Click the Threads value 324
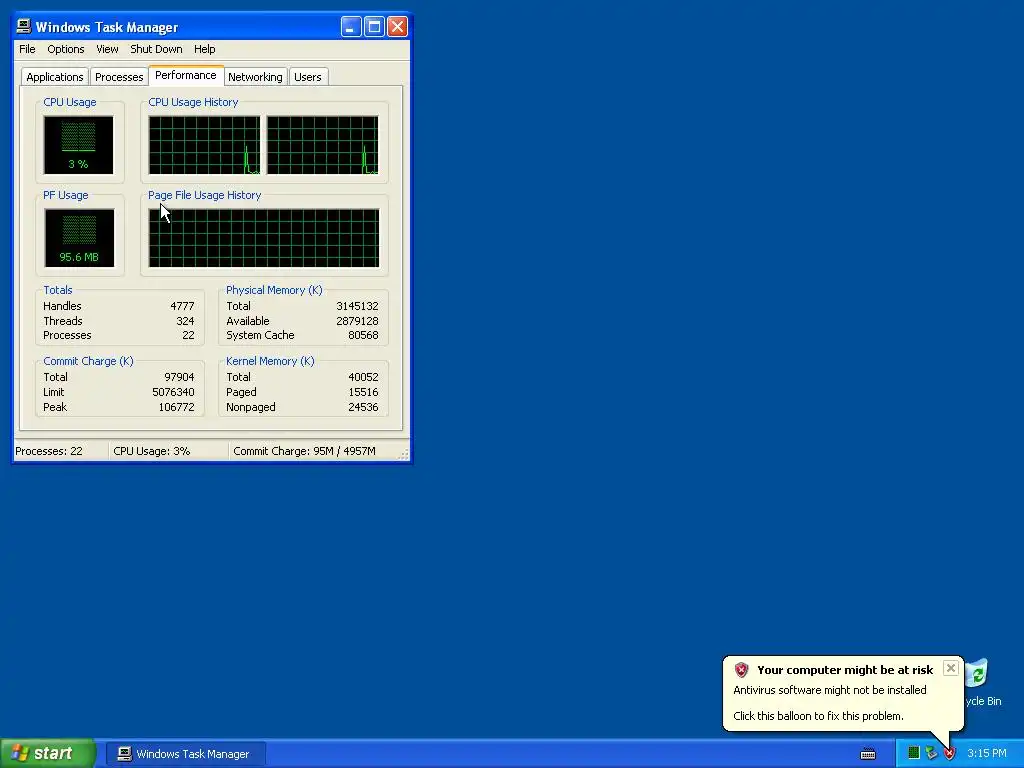Image resolution: width=1024 pixels, height=768 pixels. point(185,321)
